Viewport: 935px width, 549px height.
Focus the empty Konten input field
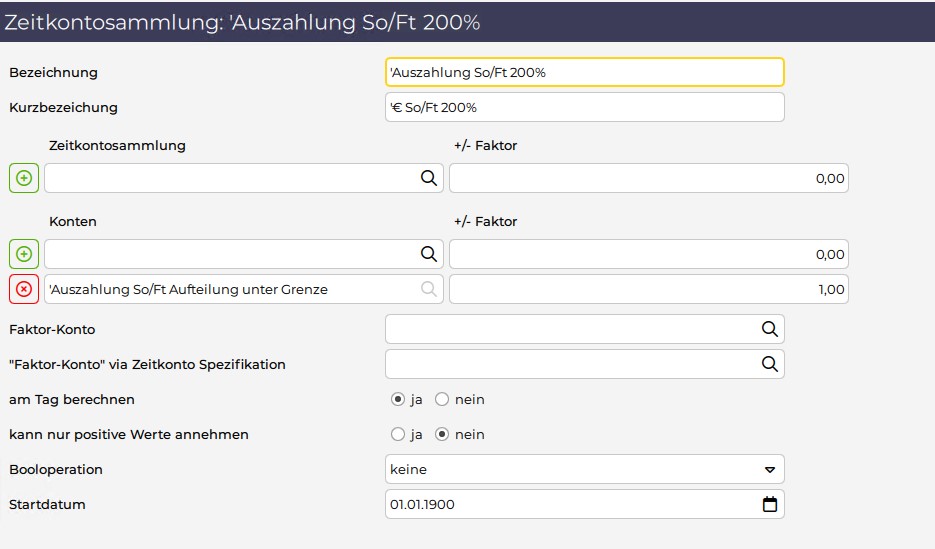(243, 254)
